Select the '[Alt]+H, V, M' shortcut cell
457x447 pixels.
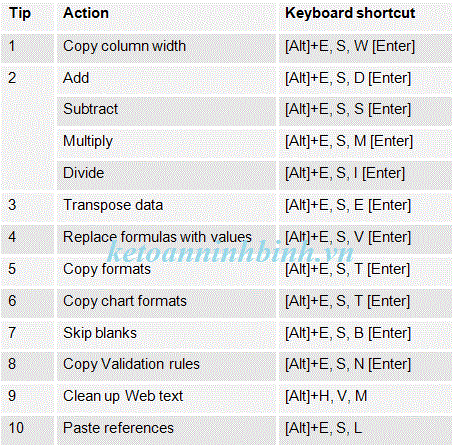click(365, 398)
